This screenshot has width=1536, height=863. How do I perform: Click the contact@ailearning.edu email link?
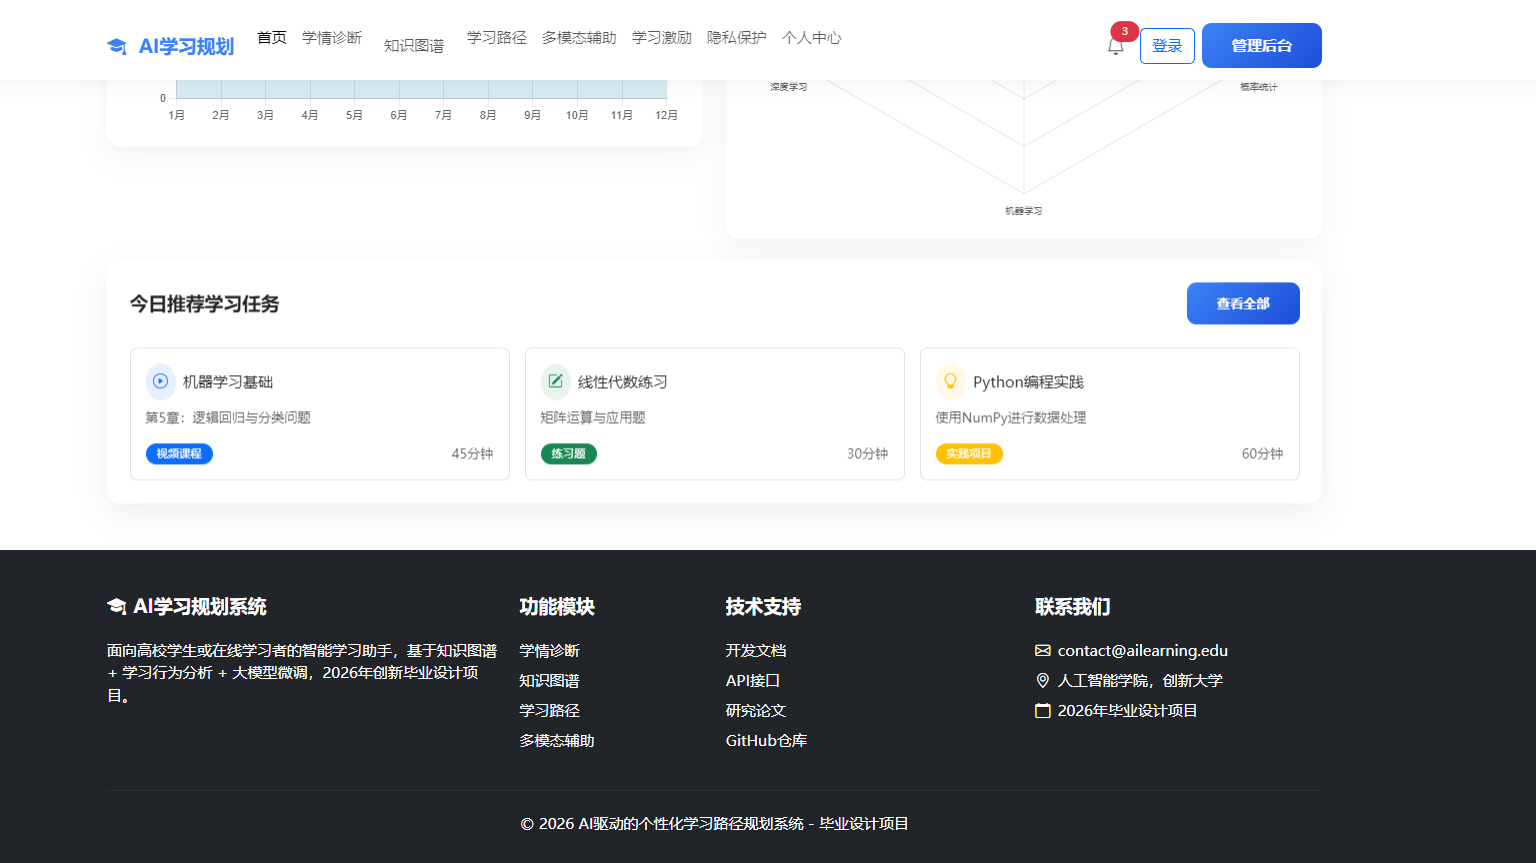click(x=1143, y=650)
